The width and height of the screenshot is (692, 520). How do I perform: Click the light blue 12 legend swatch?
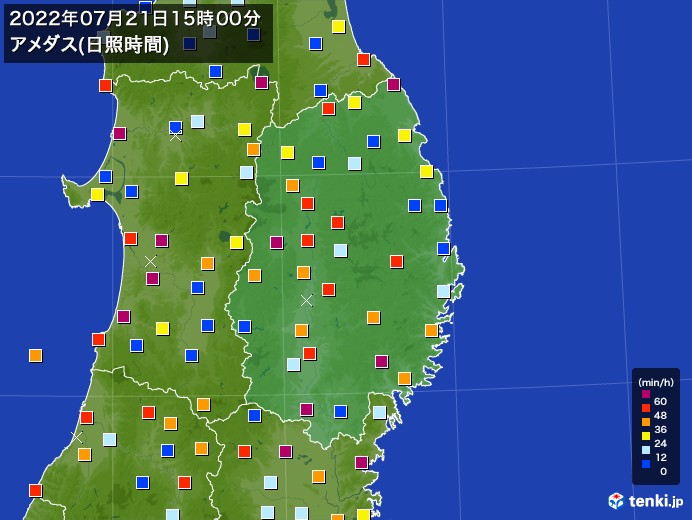[646, 450]
